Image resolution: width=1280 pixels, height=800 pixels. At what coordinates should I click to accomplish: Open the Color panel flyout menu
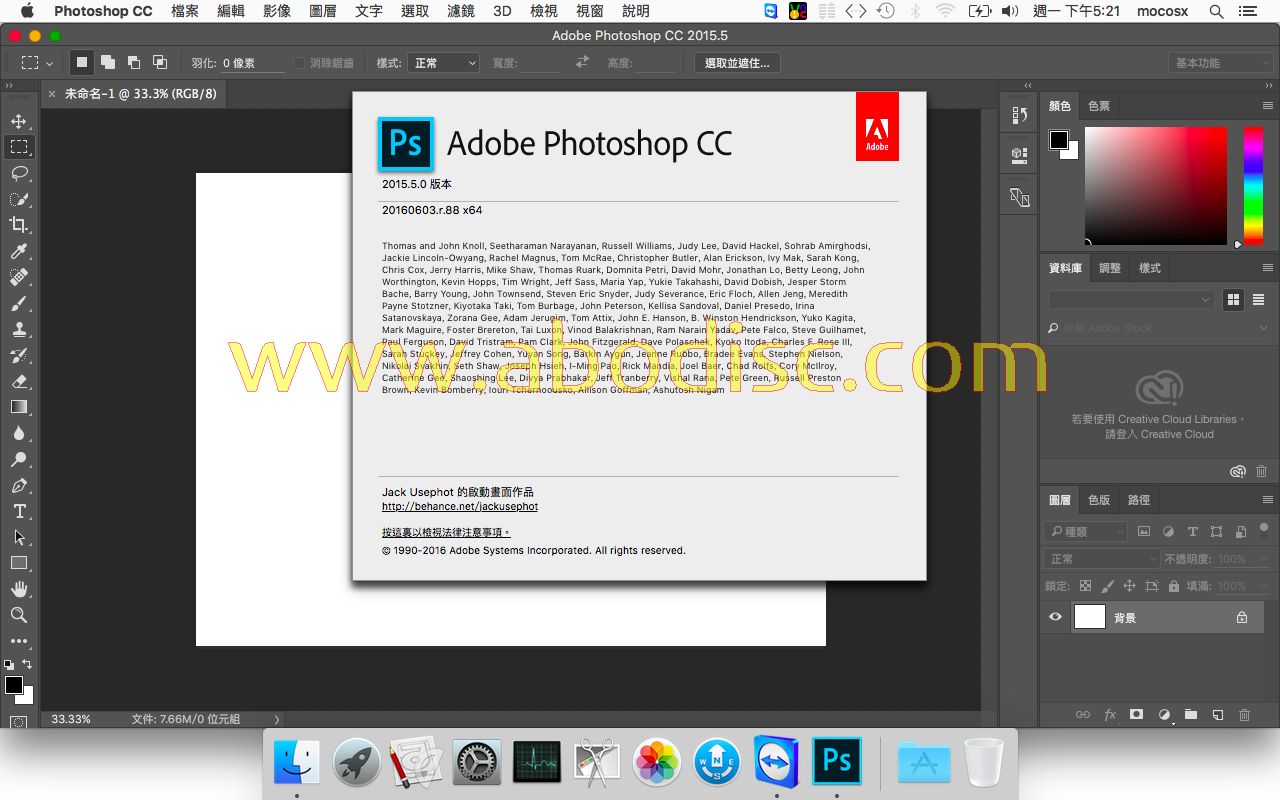pyautogui.click(x=1268, y=106)
